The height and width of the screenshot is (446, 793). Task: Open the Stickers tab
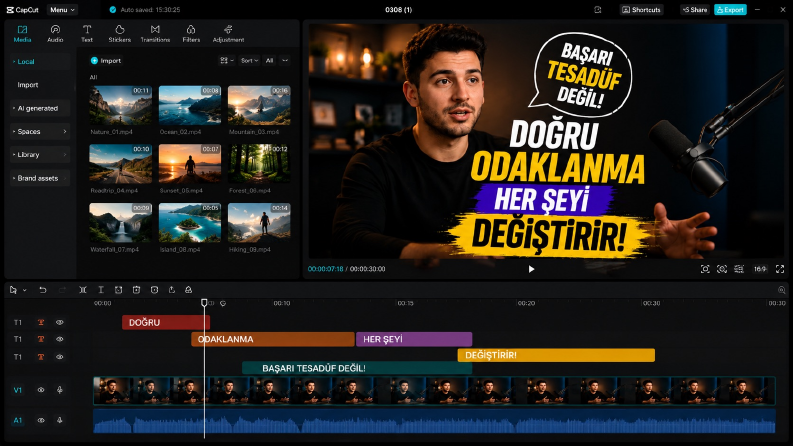pos(119,33)
